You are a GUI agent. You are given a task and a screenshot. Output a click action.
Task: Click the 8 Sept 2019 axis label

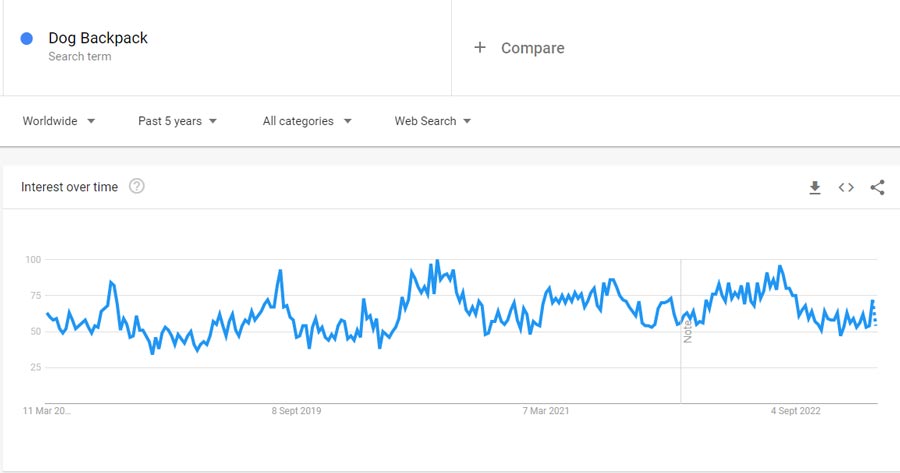click(296, 411)
